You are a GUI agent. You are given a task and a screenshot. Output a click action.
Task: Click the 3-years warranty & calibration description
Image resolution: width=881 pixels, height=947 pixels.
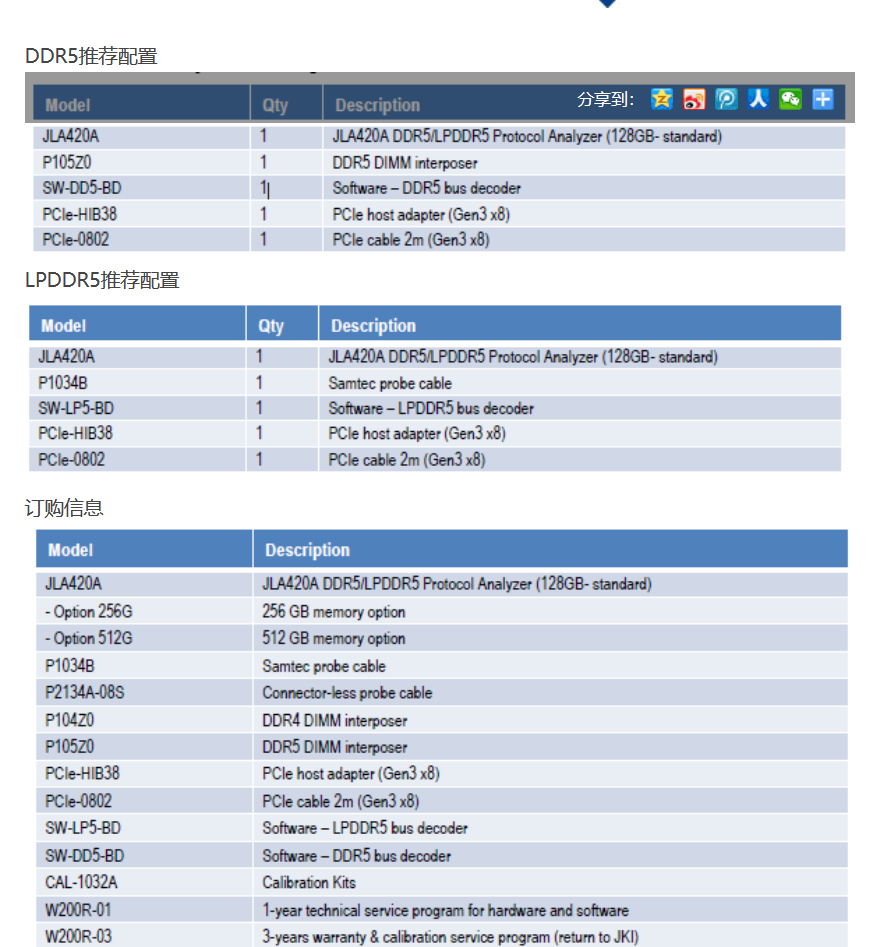click(x=450, y=937)
